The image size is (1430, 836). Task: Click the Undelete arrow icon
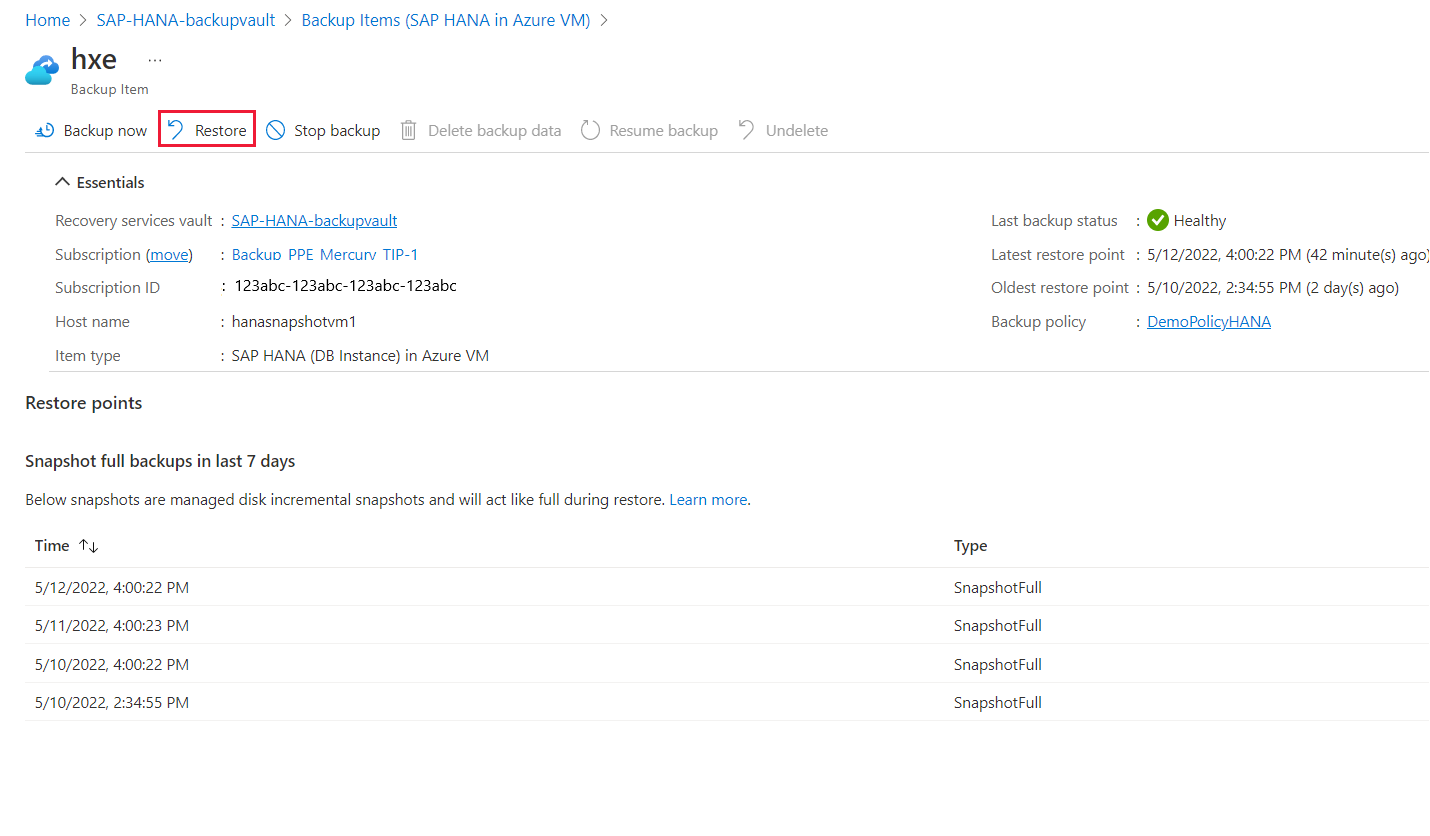tap(746, 129)
